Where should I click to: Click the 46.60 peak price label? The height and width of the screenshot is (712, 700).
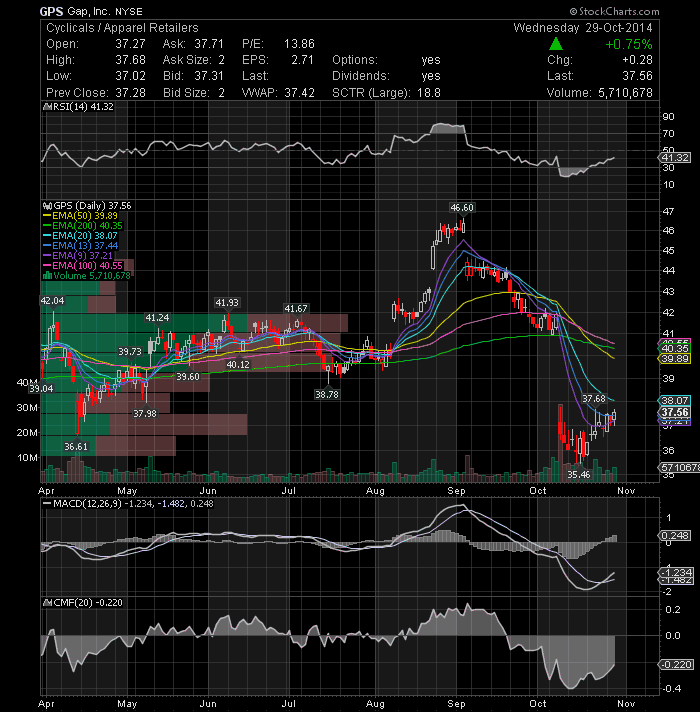click(462, 208)
